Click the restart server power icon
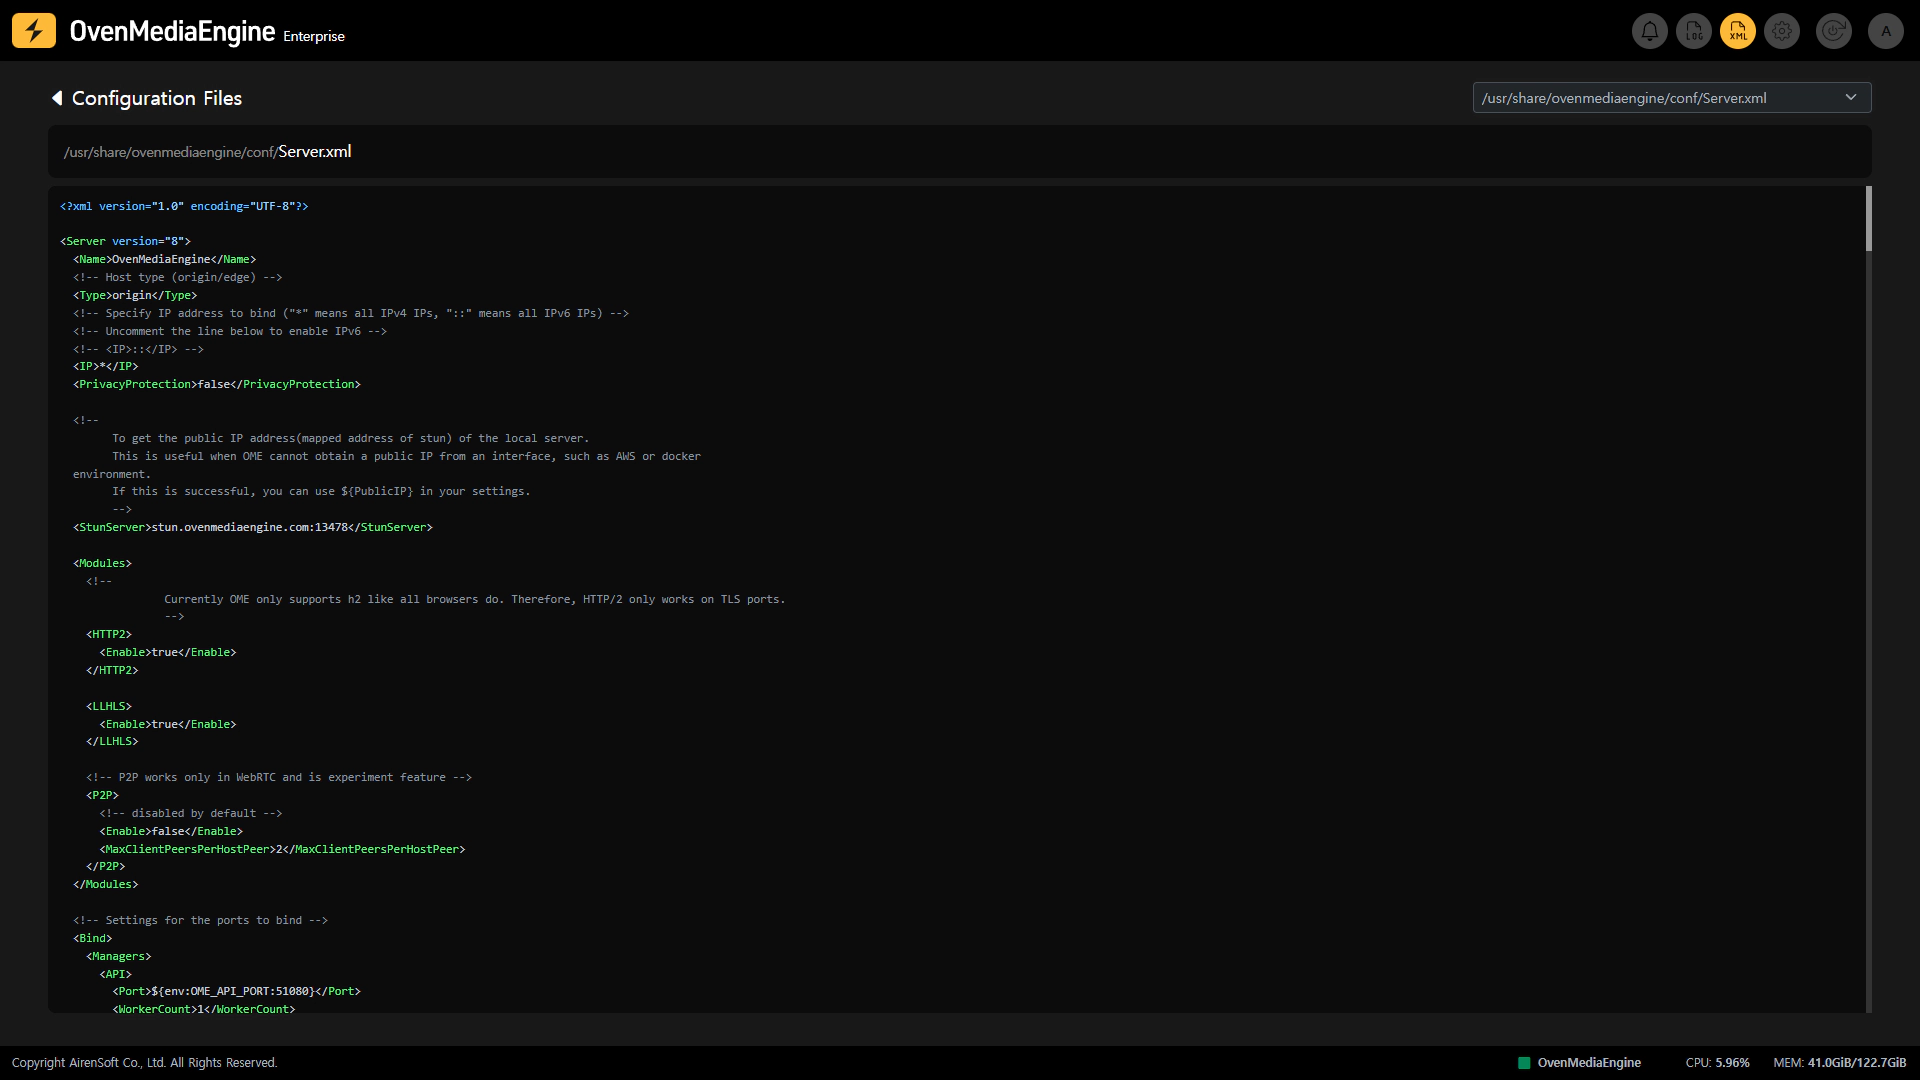 pos(1834,31)
